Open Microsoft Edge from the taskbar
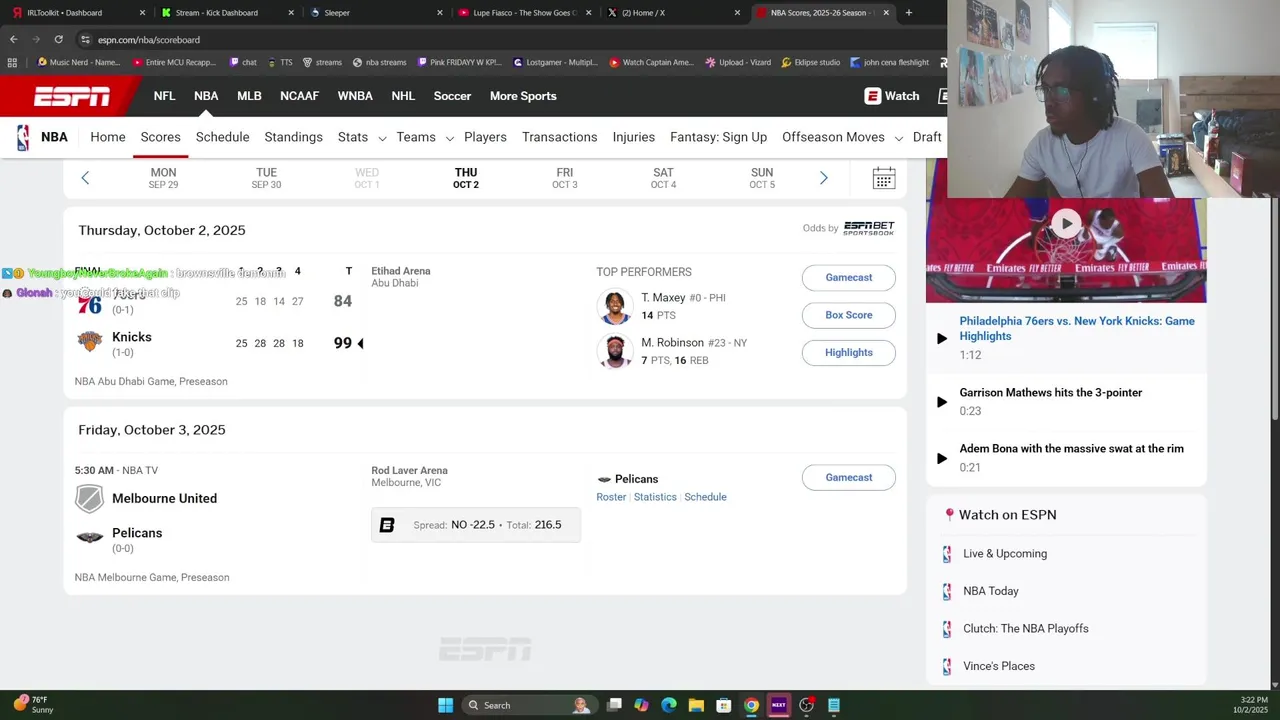The image size is (1280, 720). pos(669,705)
